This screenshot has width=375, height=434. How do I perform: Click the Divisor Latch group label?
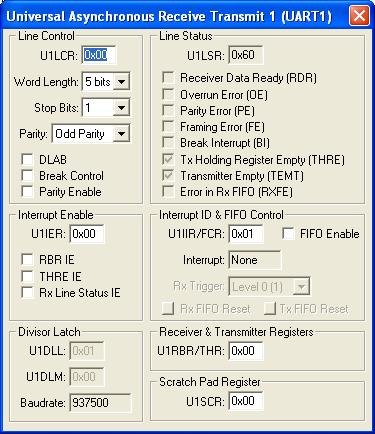(49, 332)
